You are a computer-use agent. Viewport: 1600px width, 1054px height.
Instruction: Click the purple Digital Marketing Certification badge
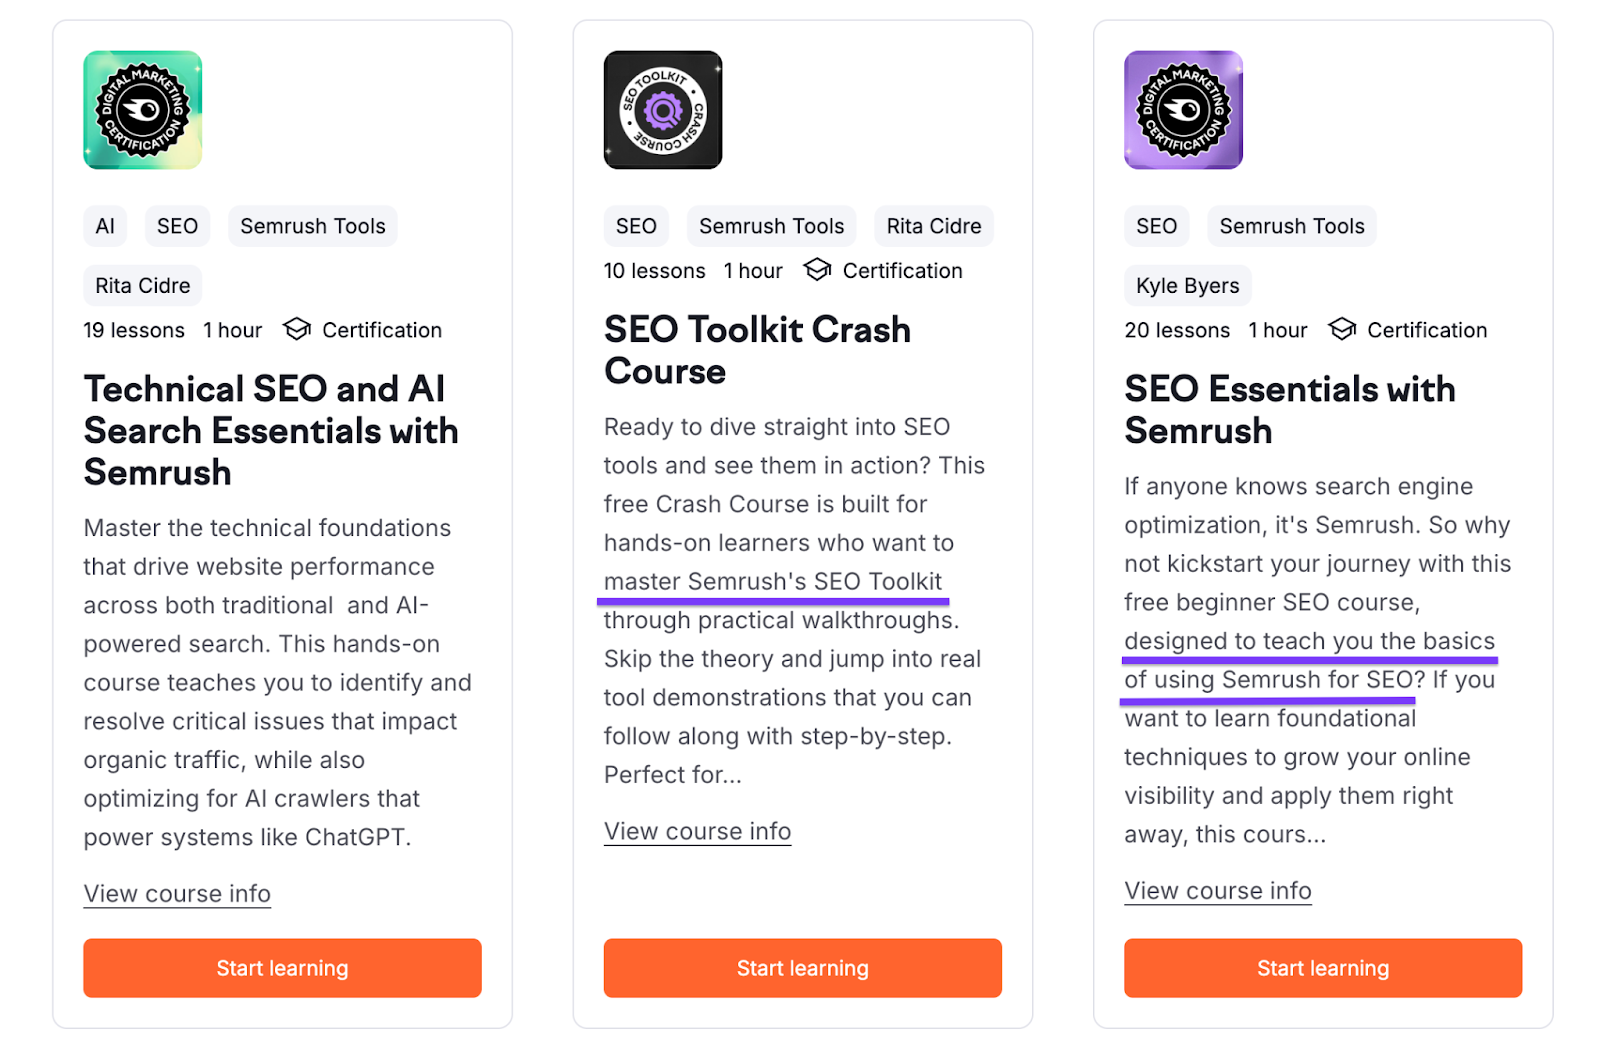[x=1183, y=110]
